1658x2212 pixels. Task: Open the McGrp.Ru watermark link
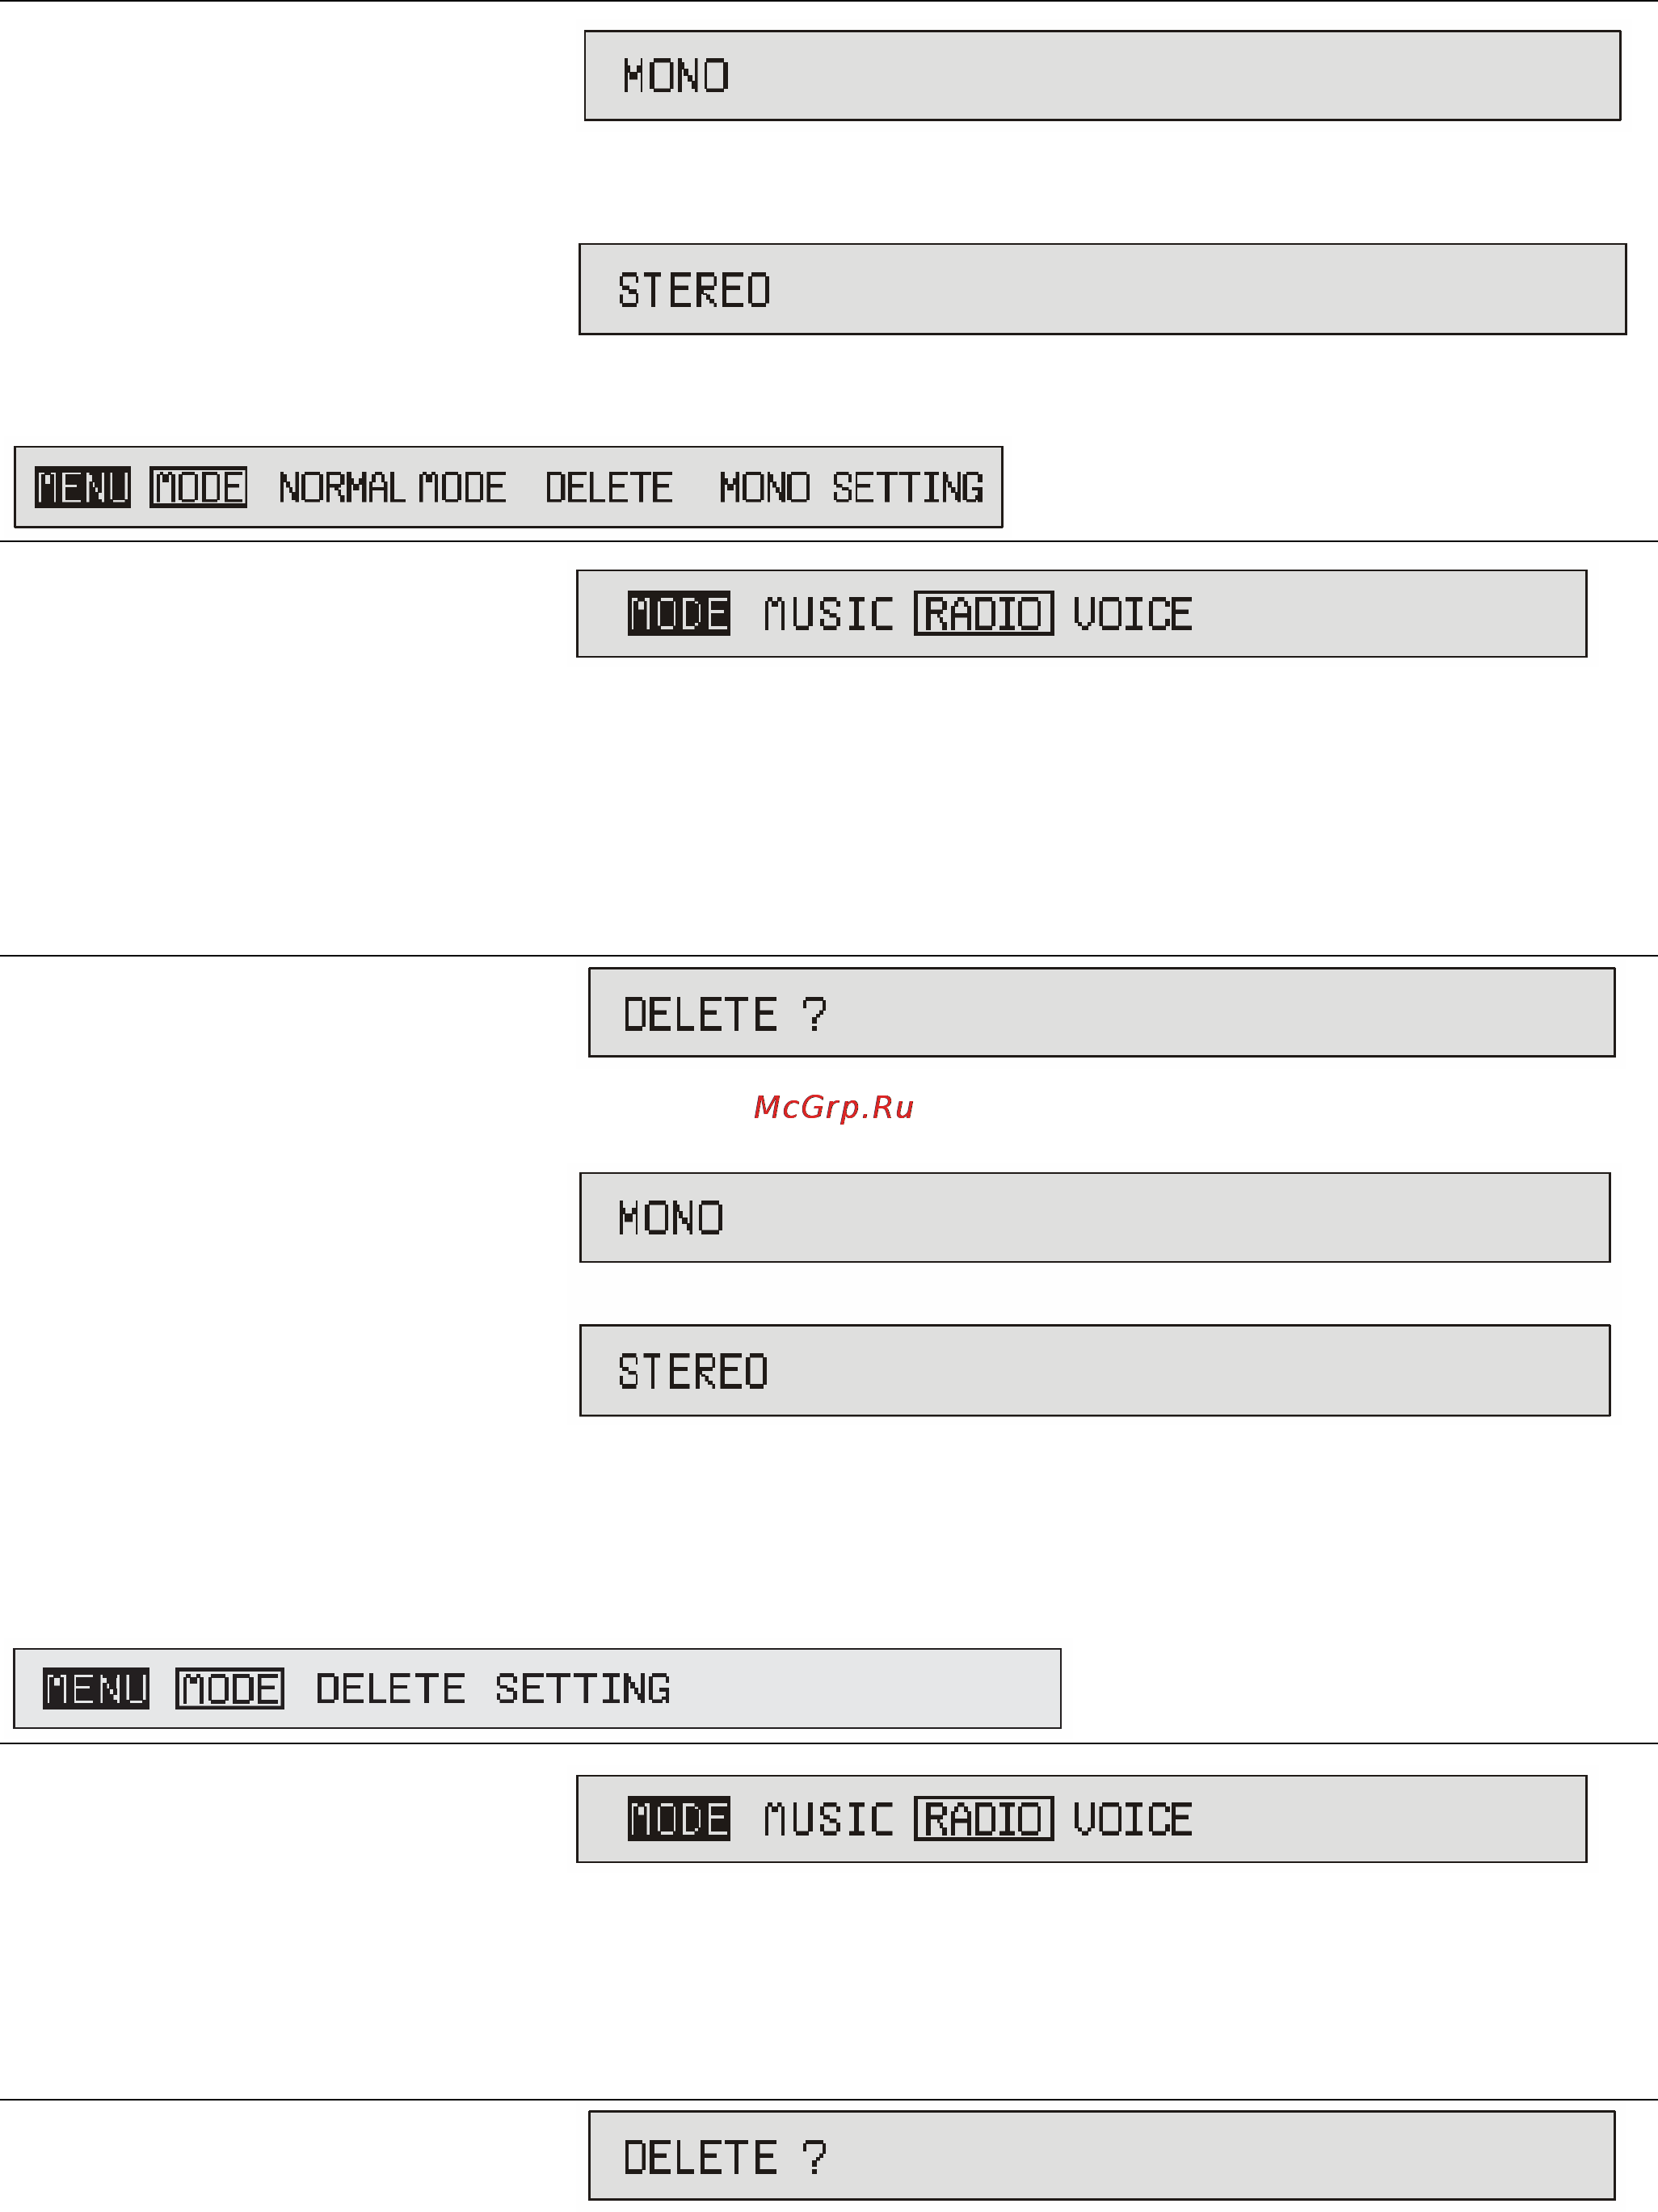click(834, 1107)
